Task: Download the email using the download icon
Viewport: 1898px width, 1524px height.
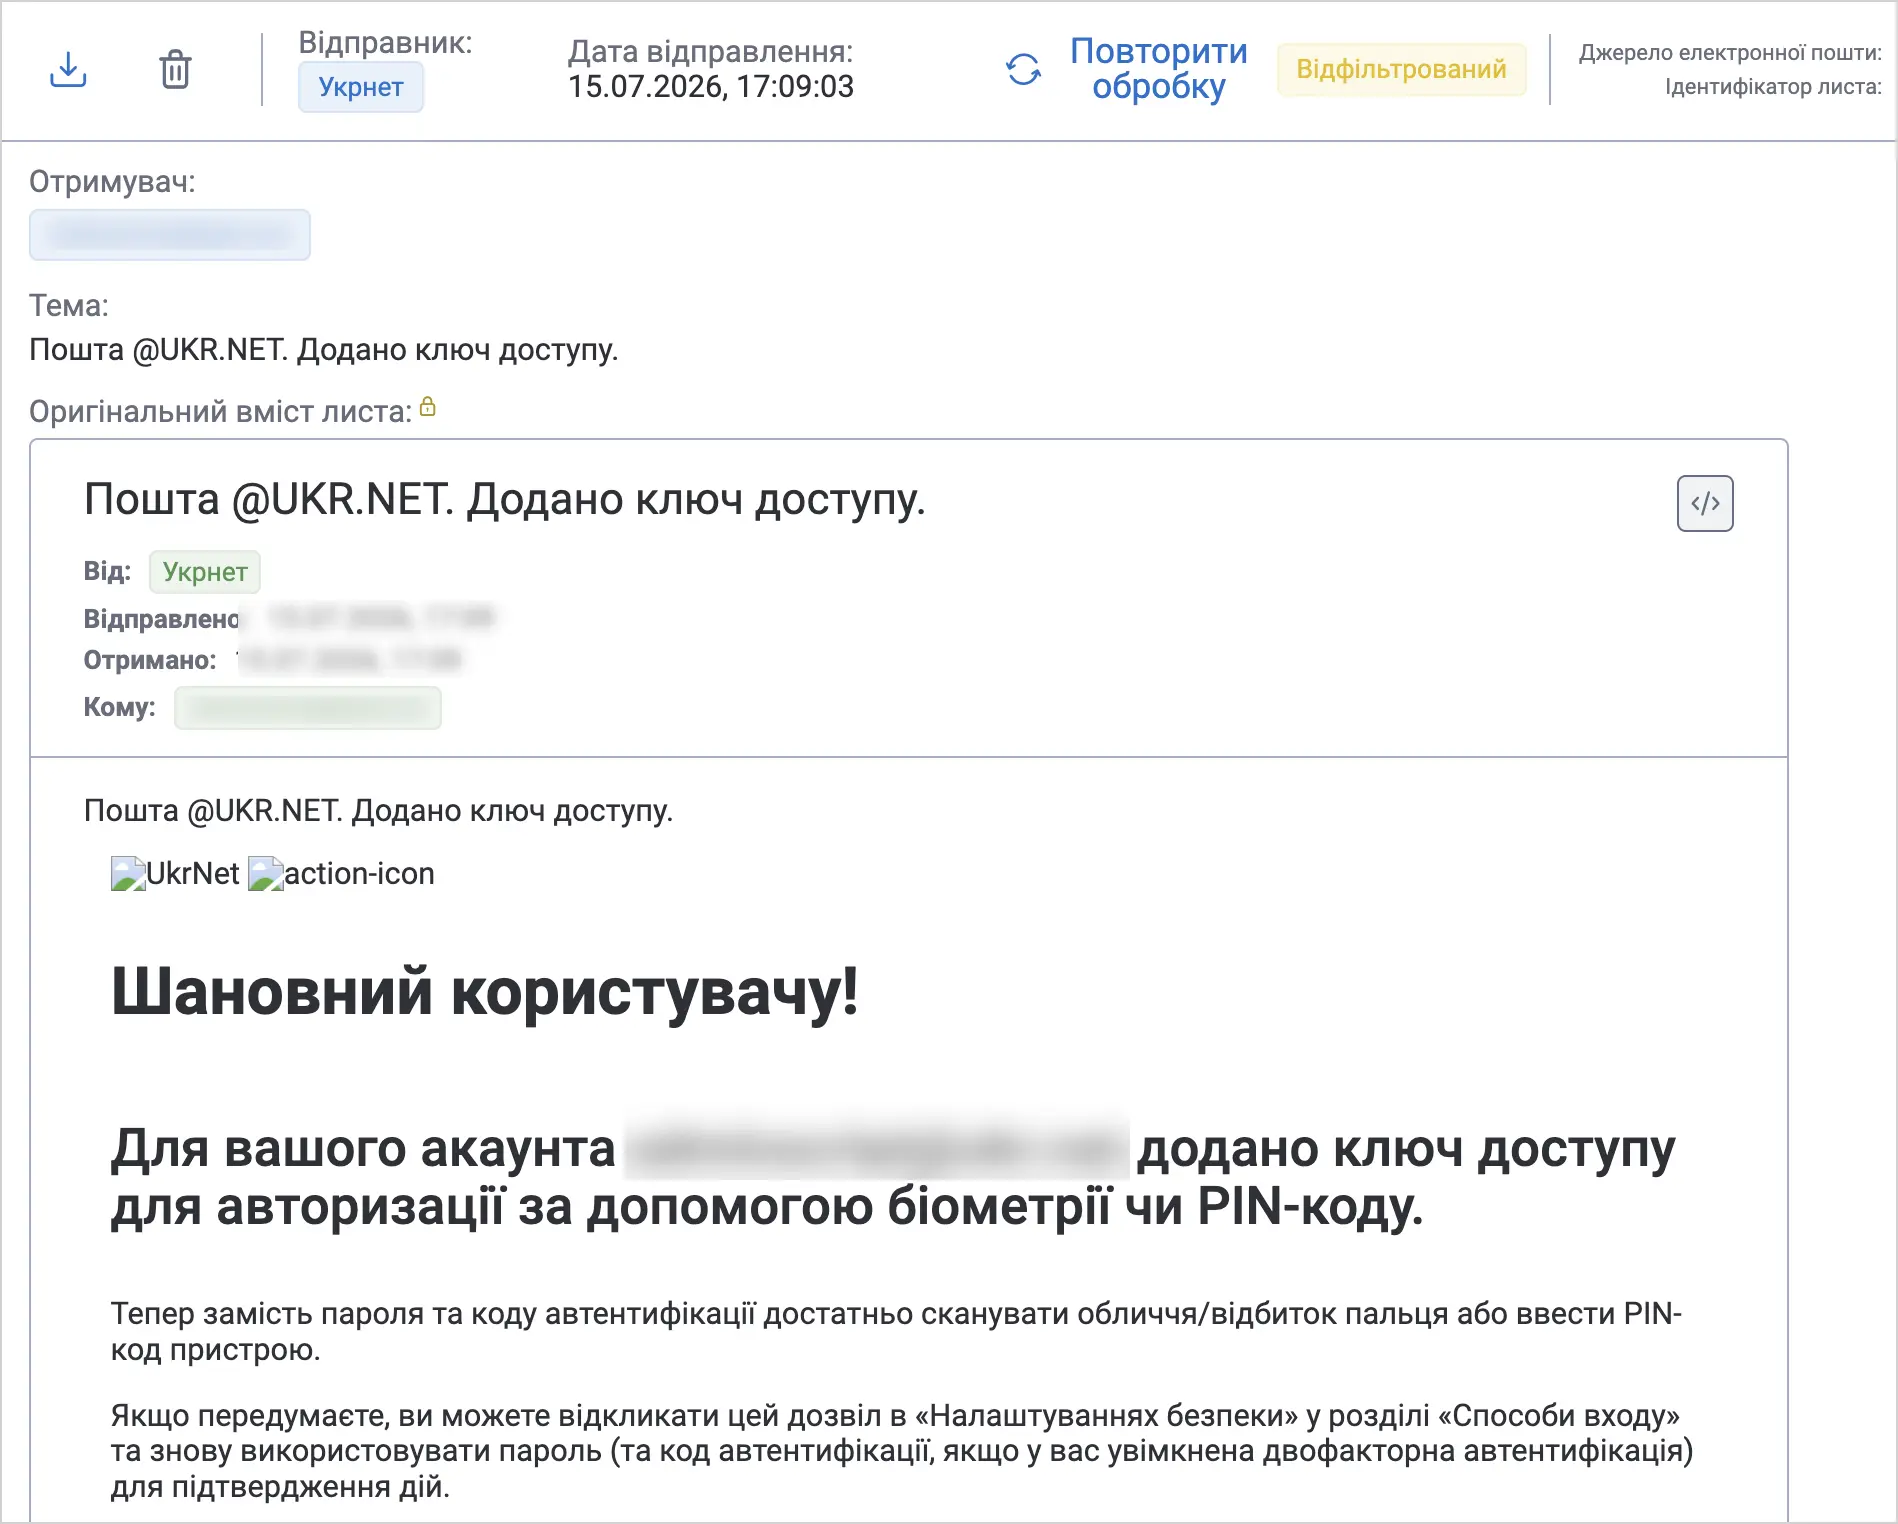Action: [68, 70]
